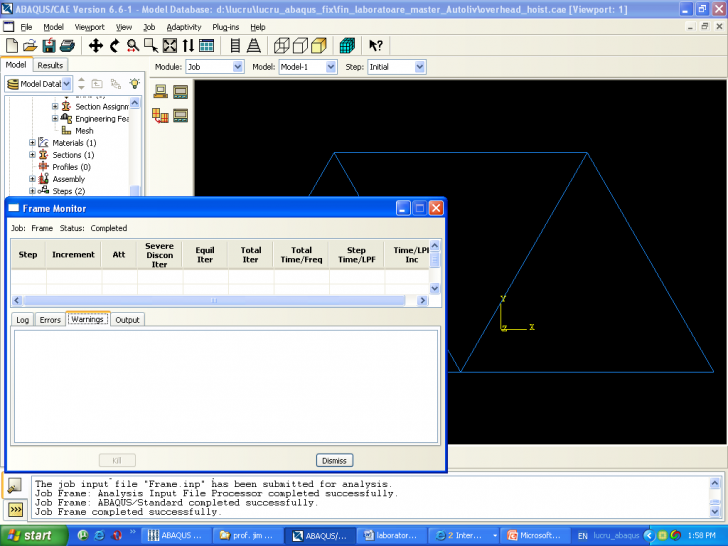
Task: Click the Dismiss button
Action: click(334, 460)
